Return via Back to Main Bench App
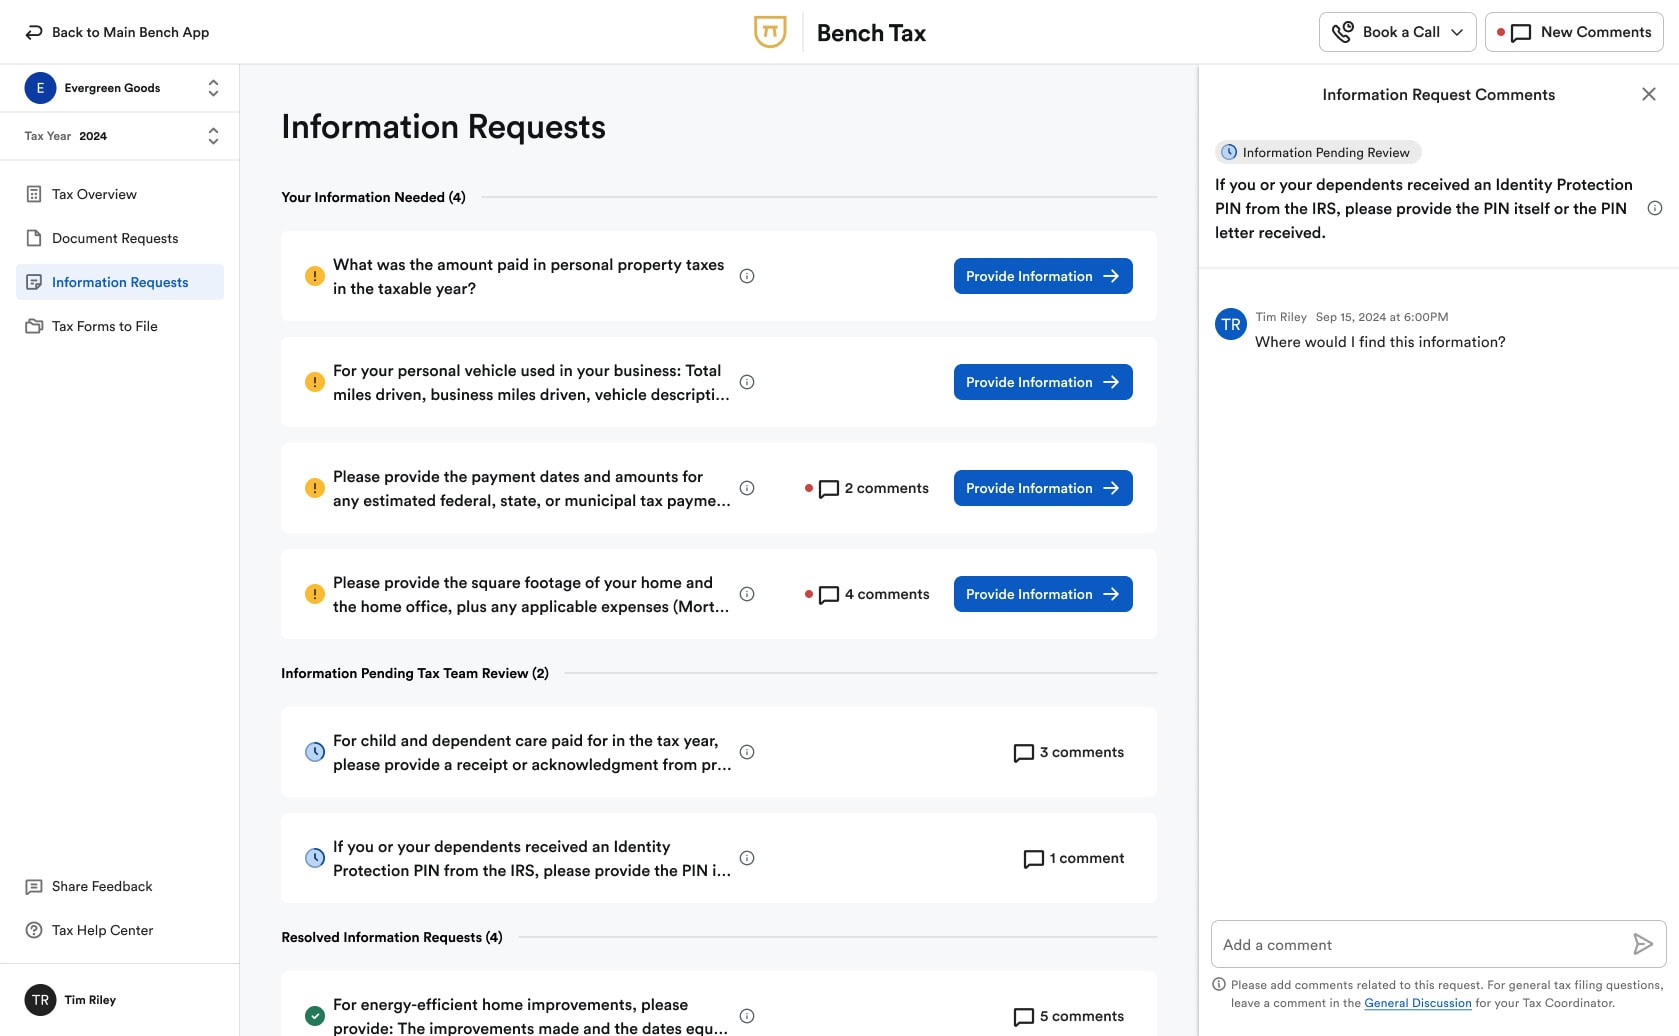Viewport: 1679px width, 1036px height. point(117,32)
